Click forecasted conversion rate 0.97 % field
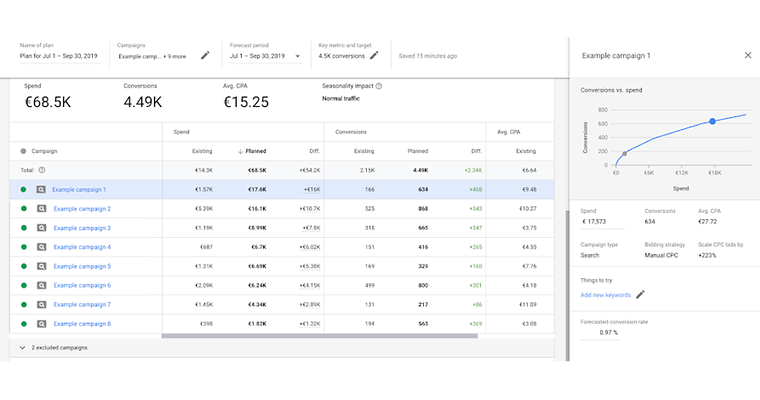Screen dimensions: 760x400 pos(600,333)
